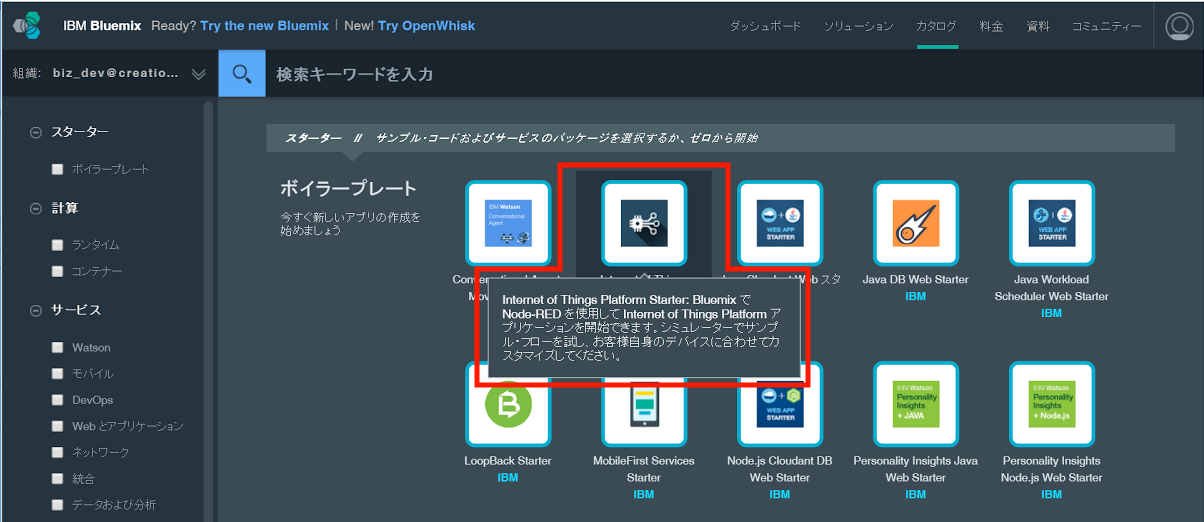Viewport: 1204px width, 522px height.
Task: Check the ランタイム checkbox
Action: (x=58, y=245)
